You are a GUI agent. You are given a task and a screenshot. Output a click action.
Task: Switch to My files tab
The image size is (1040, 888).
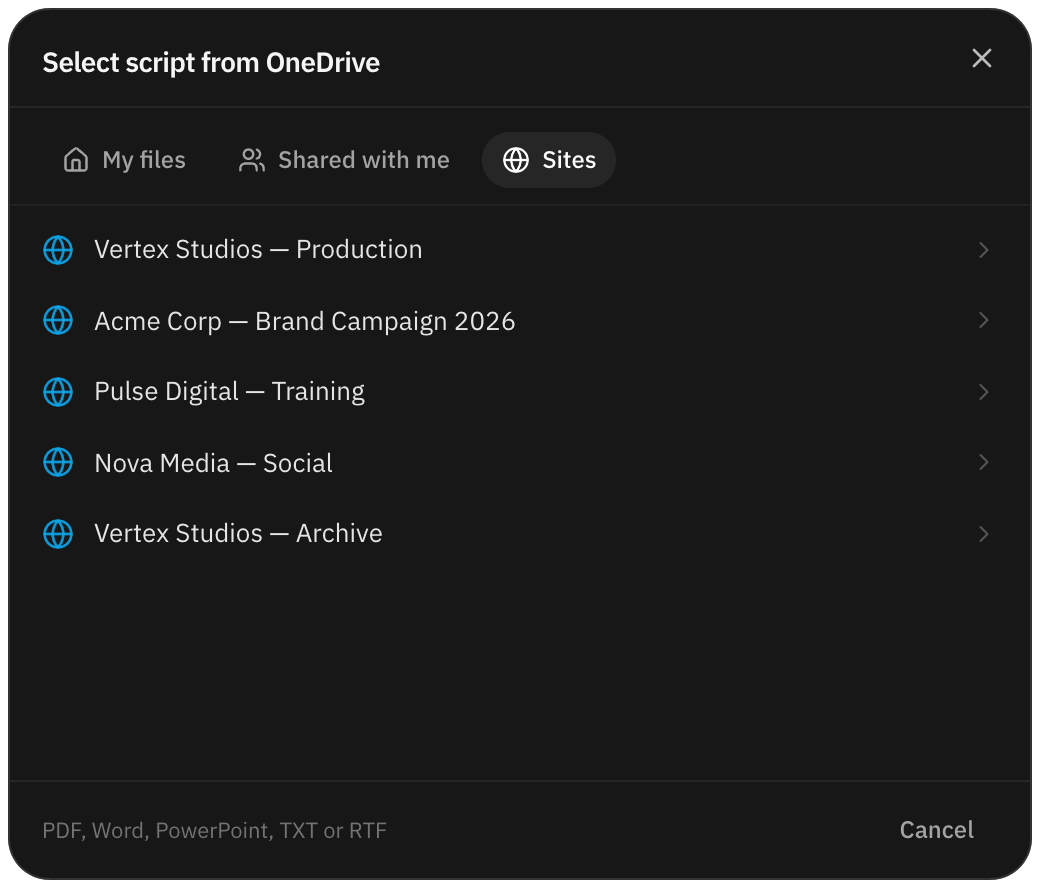tap(124, 160)
